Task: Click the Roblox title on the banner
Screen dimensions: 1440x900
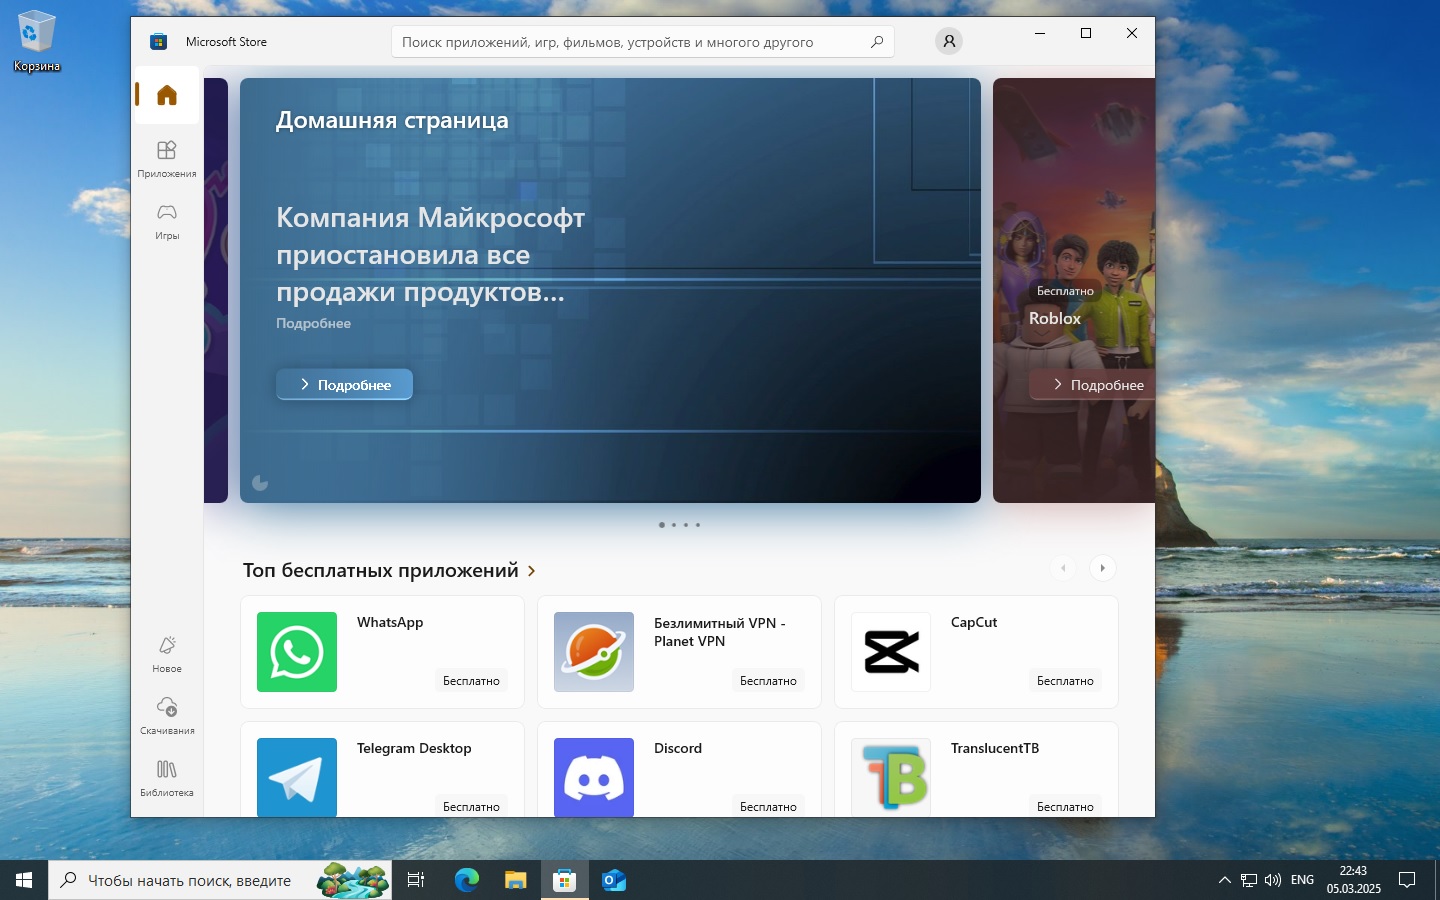Action: (1055, 318)
